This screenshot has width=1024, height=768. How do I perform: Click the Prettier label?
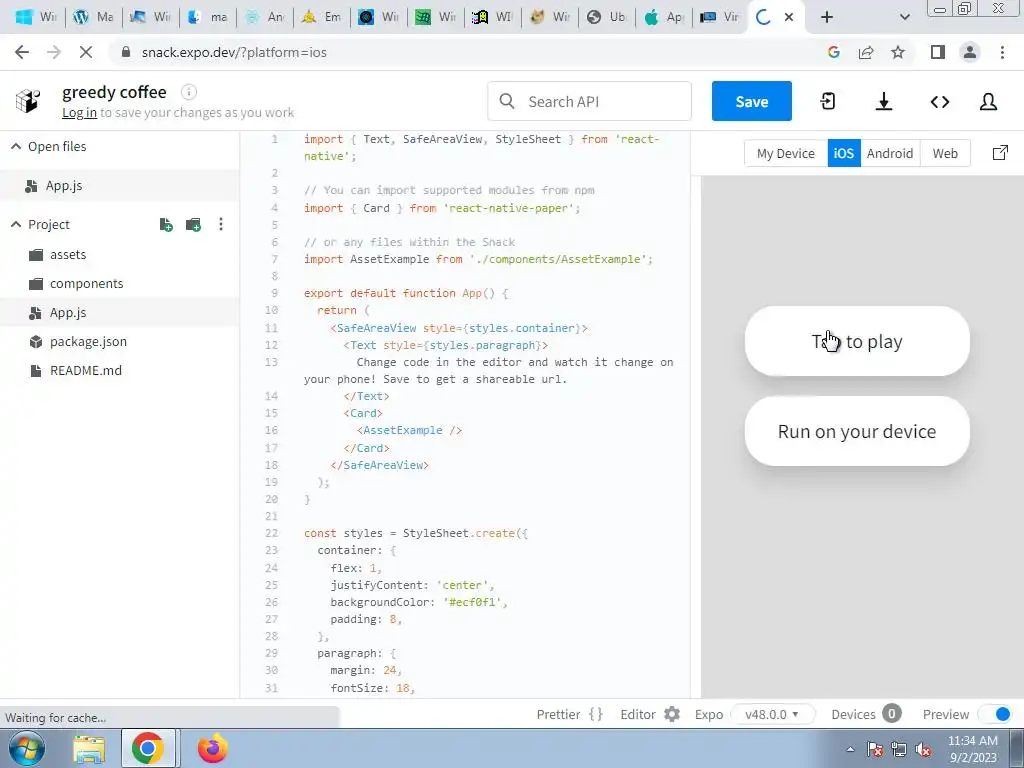click(558, 714)
